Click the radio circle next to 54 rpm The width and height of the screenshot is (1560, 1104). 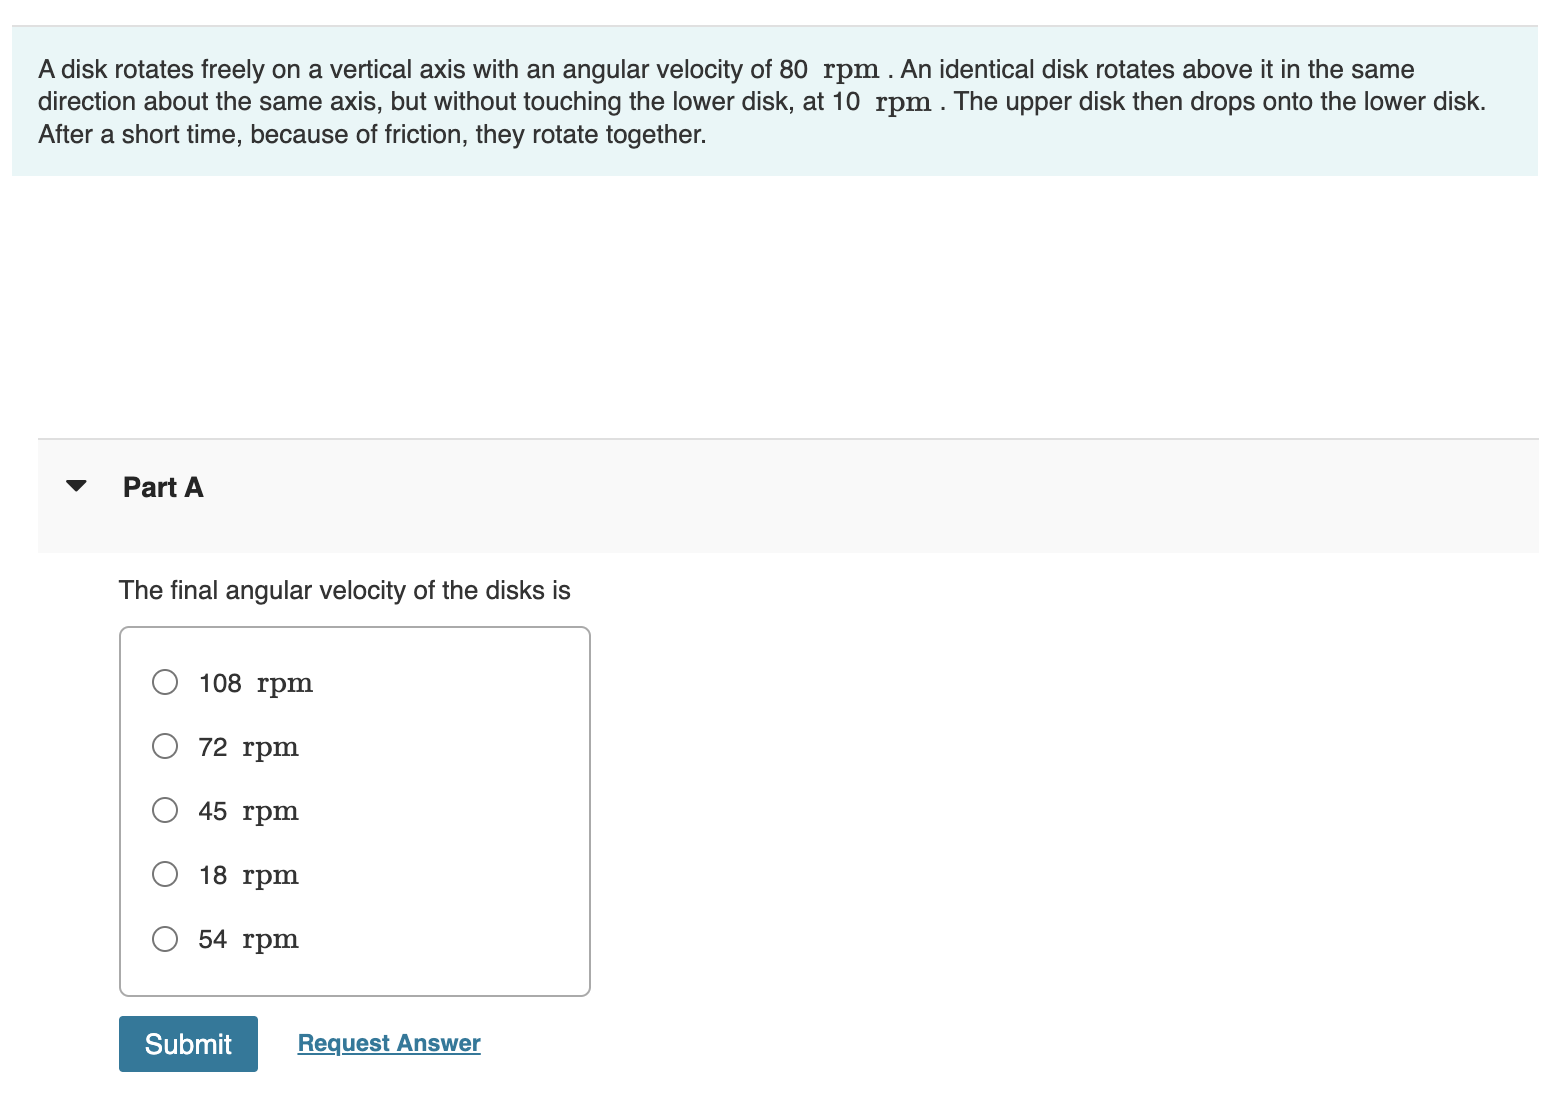click(x=165, y=938)
